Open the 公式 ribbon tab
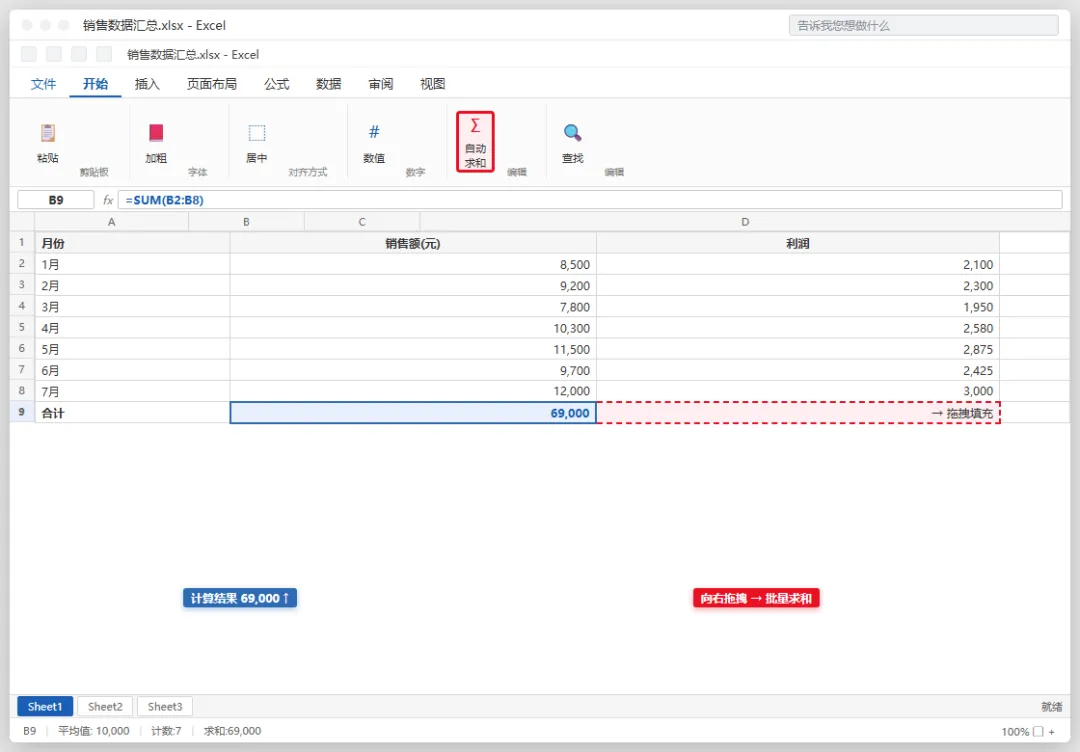 [x=277, y=84]
